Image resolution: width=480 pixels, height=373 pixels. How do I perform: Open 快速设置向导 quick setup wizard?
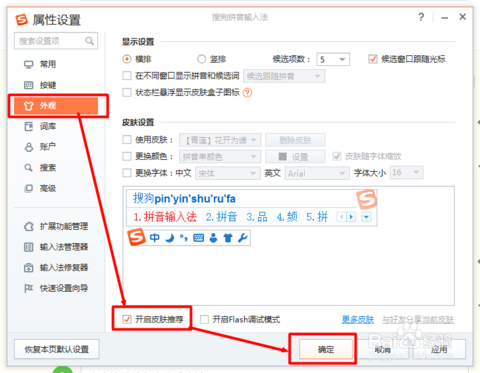pos(56,288)
